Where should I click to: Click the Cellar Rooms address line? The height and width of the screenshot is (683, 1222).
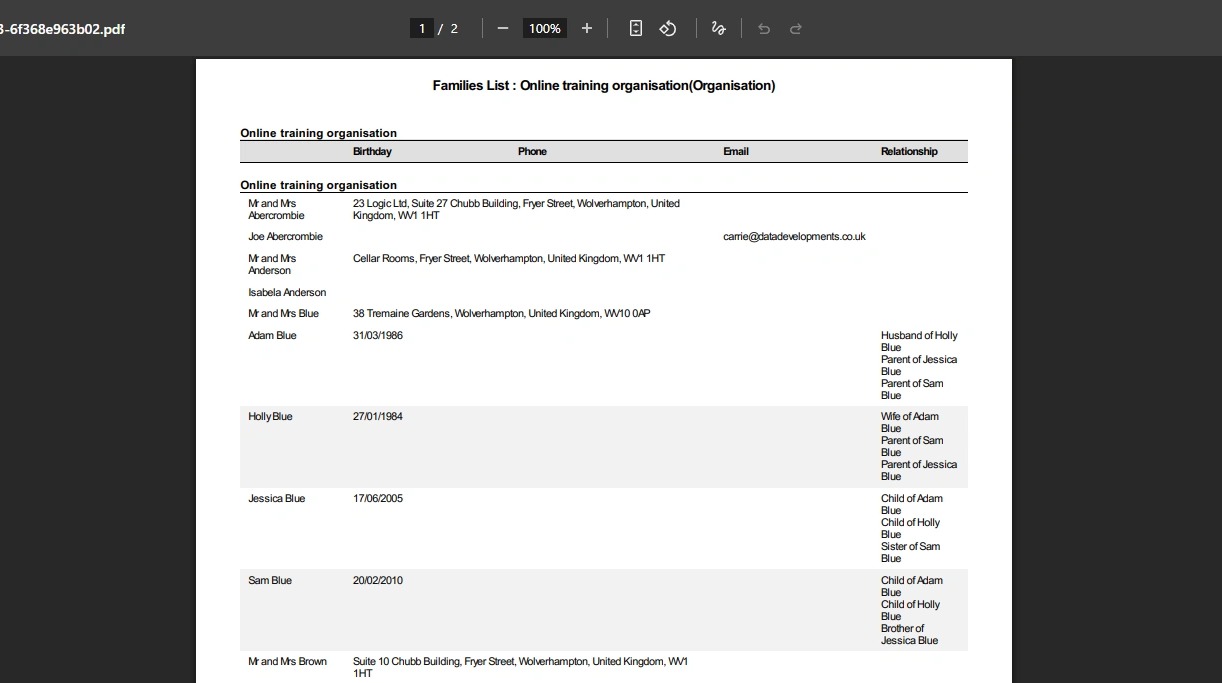point(509,258)
